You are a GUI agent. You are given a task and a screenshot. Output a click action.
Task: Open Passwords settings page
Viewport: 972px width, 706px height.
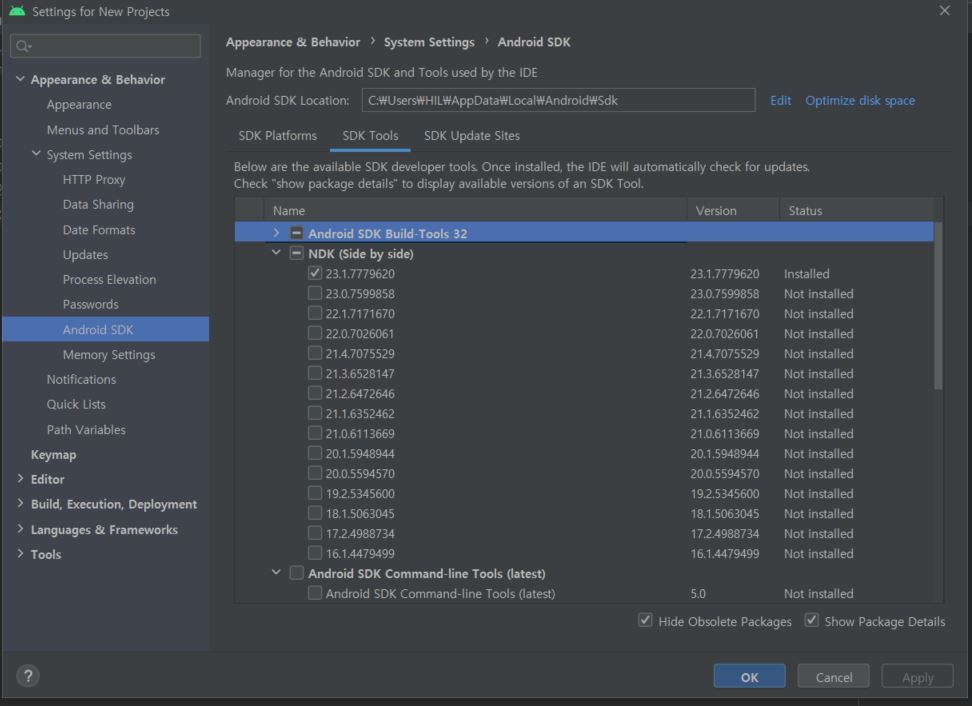point(91,304)
